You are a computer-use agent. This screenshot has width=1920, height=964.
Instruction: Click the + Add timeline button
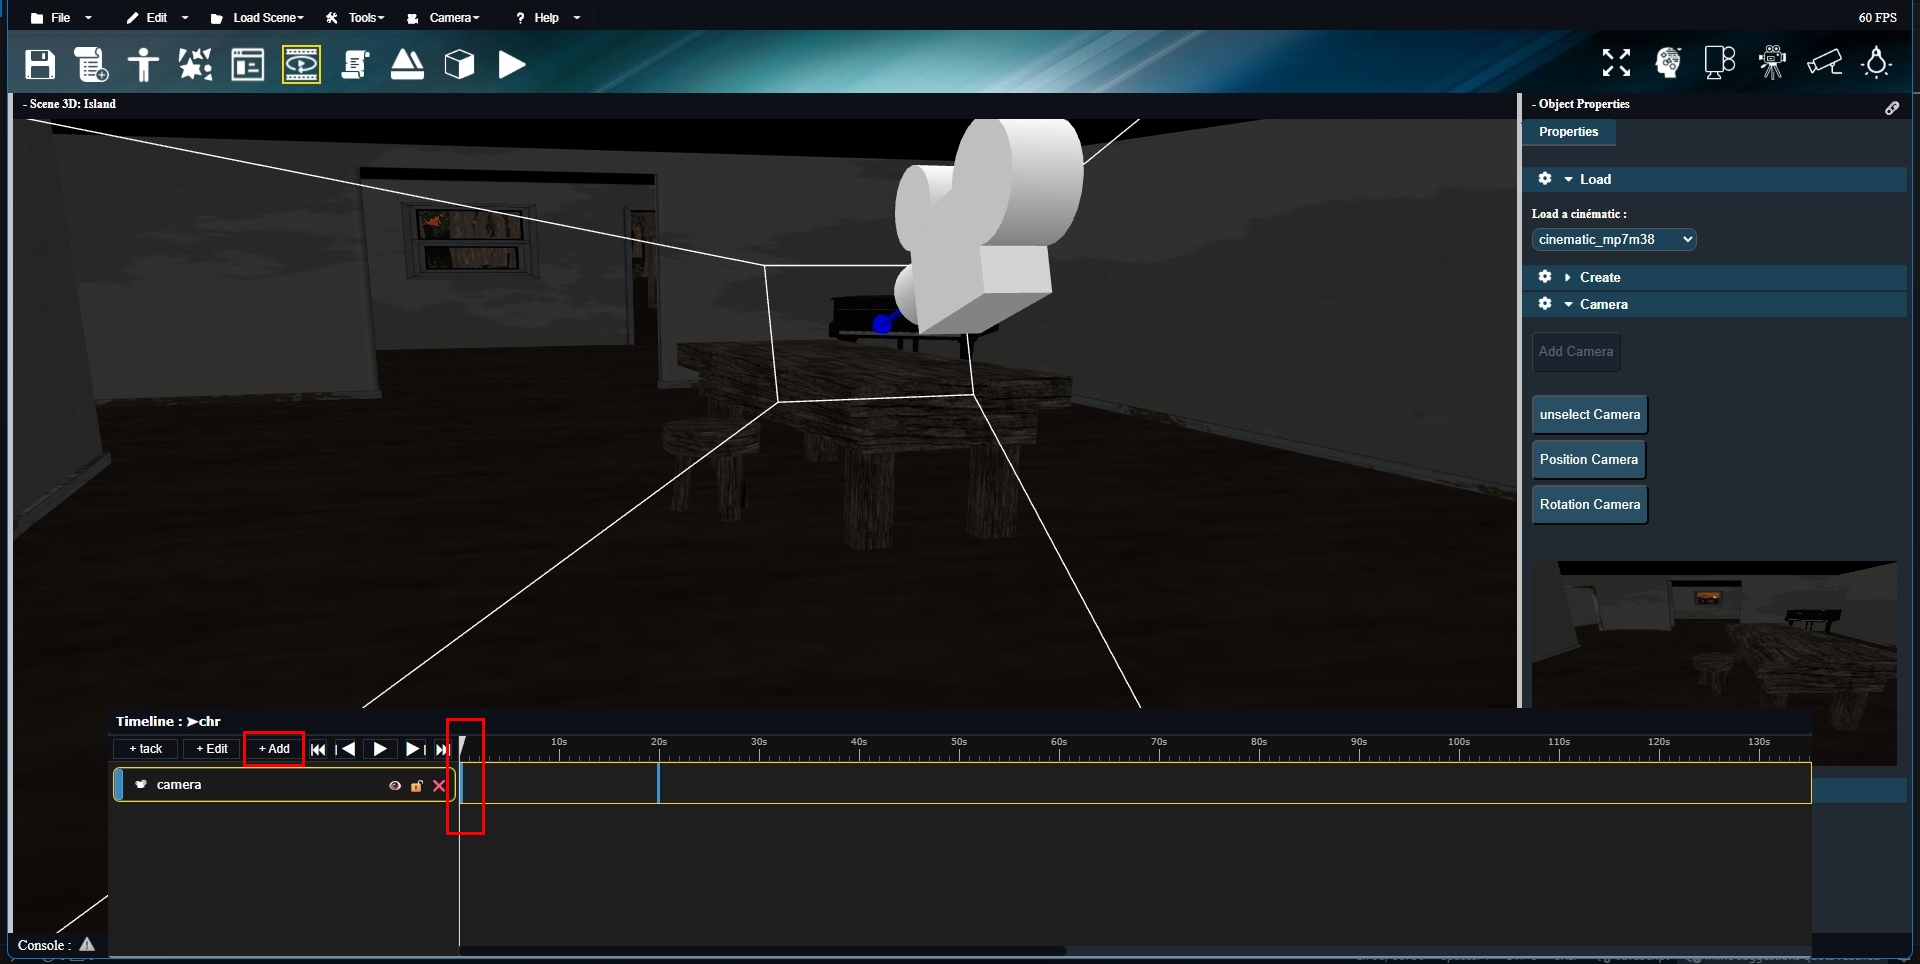point(274,749)
